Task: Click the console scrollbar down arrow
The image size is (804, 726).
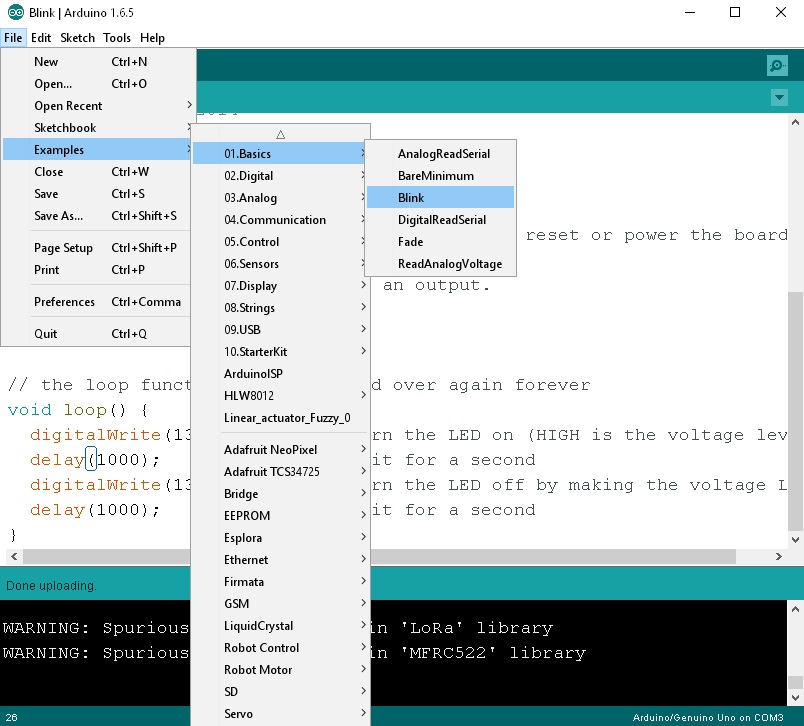Action: pyautogui.click(x=795, y=698)
